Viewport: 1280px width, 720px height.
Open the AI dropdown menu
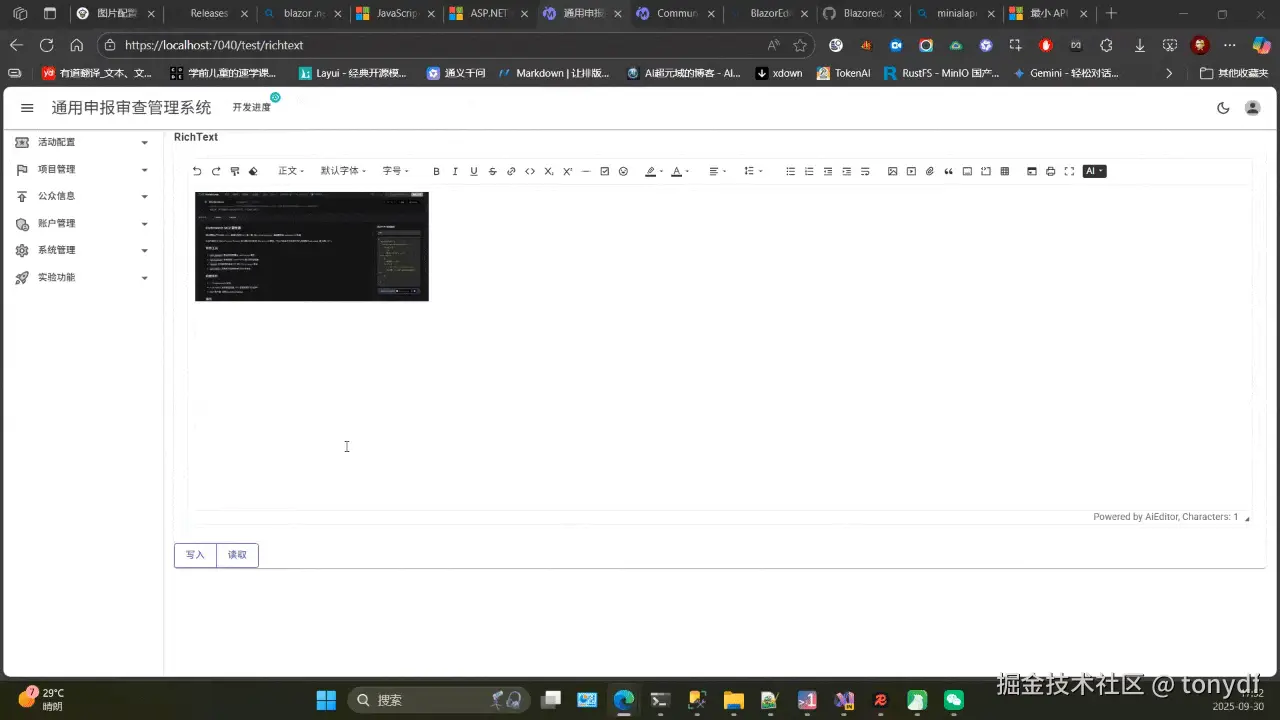point(1094,171)
